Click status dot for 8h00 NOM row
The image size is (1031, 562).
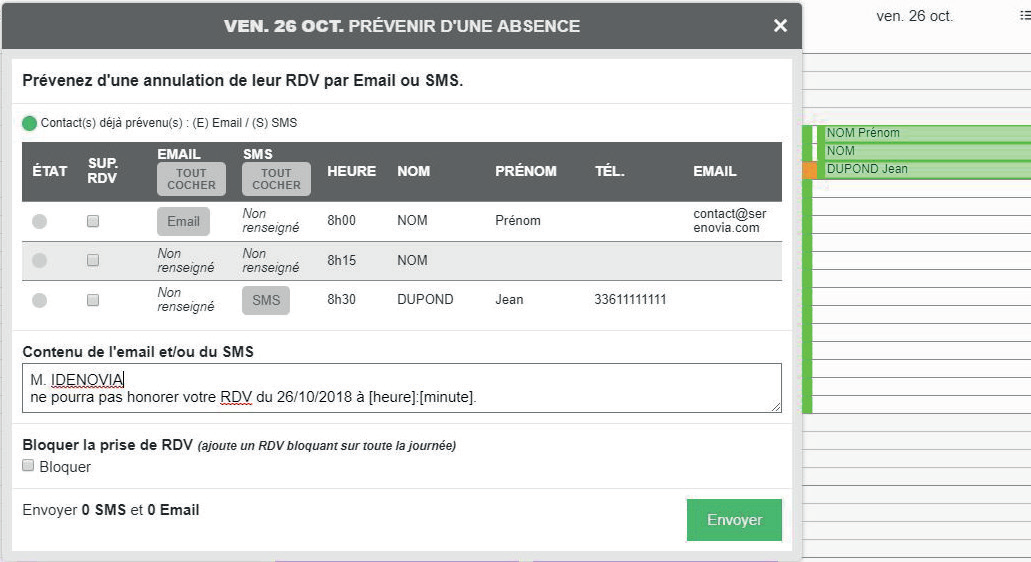39,221
